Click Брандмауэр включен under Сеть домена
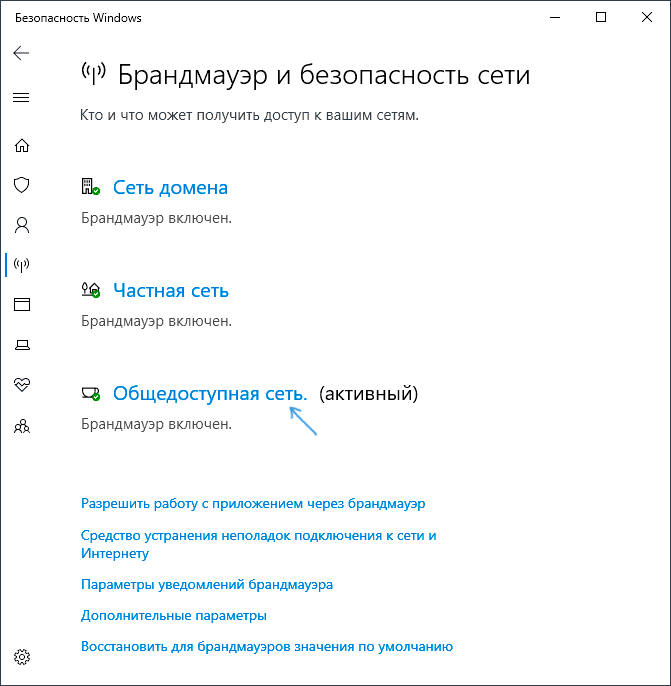 [156, 218]
